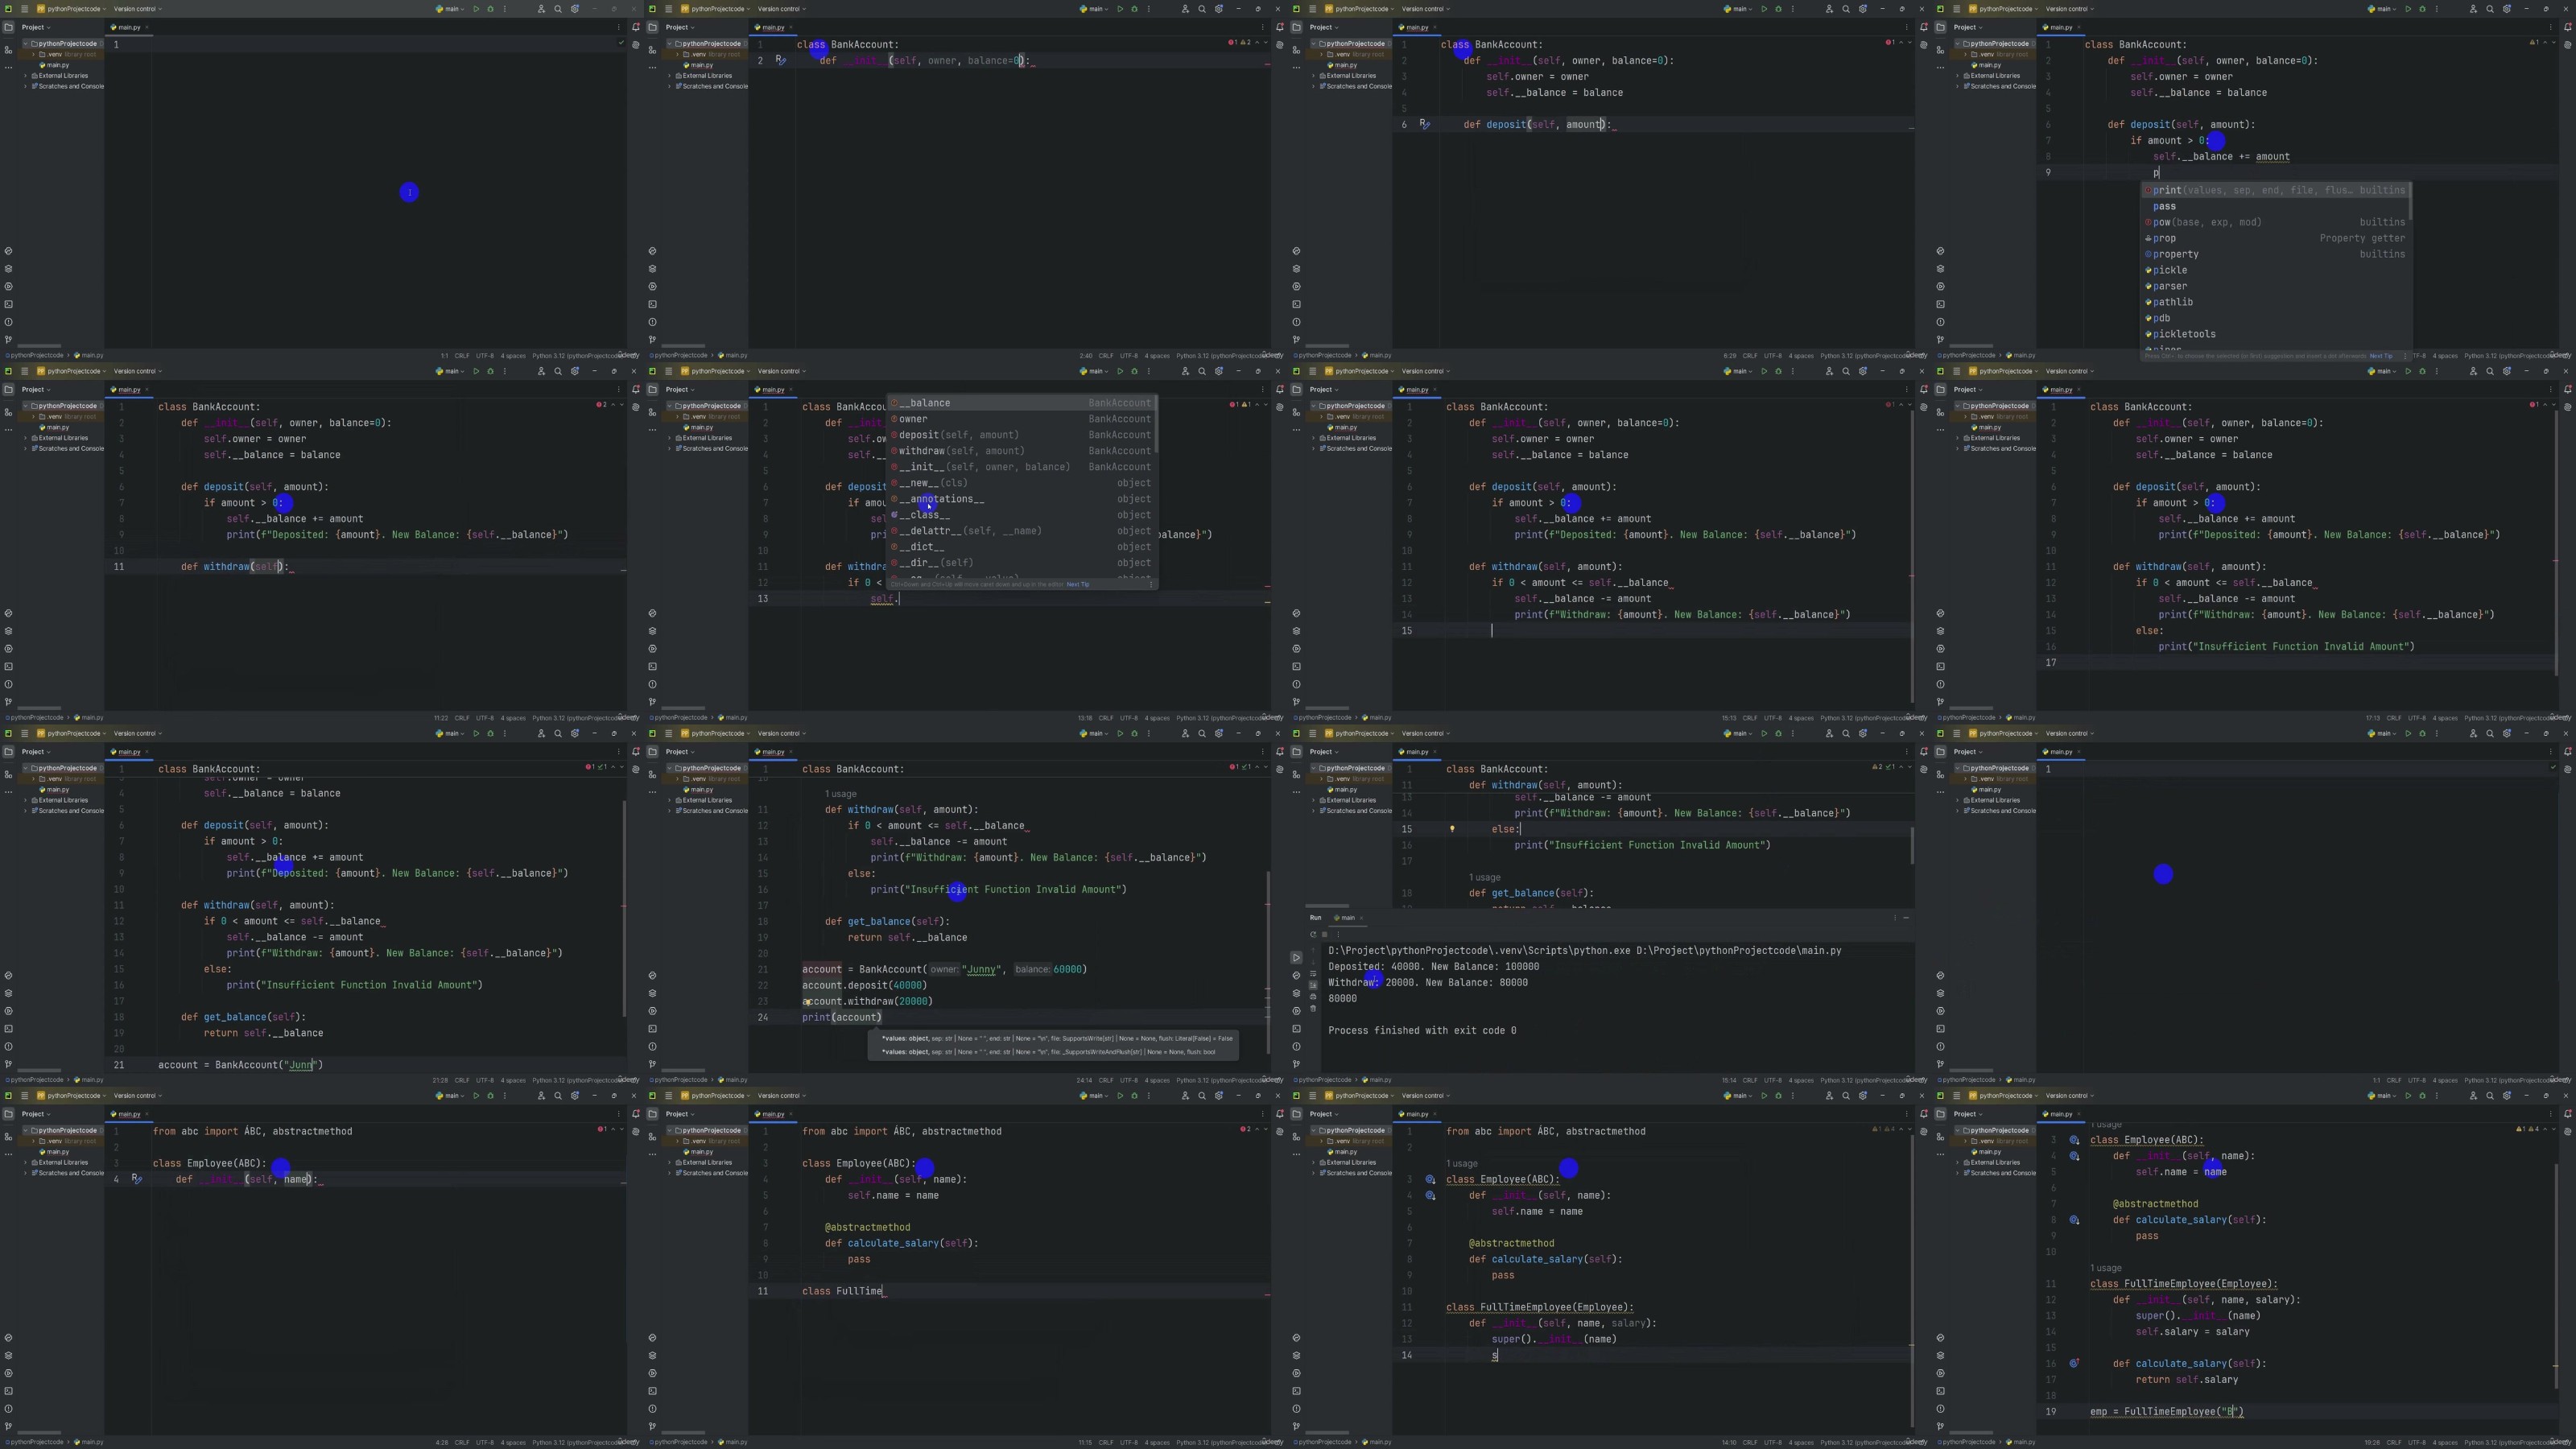Click the Stop icon in Run panel

point(1325,935)
